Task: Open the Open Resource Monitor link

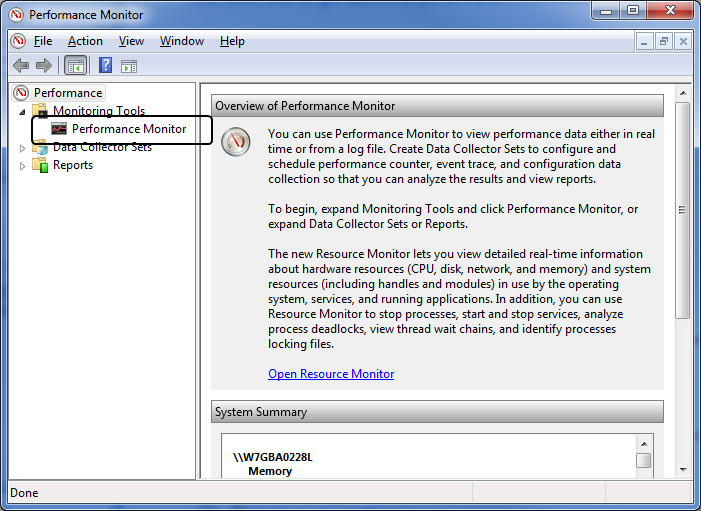Action: [x=331, y=374]
